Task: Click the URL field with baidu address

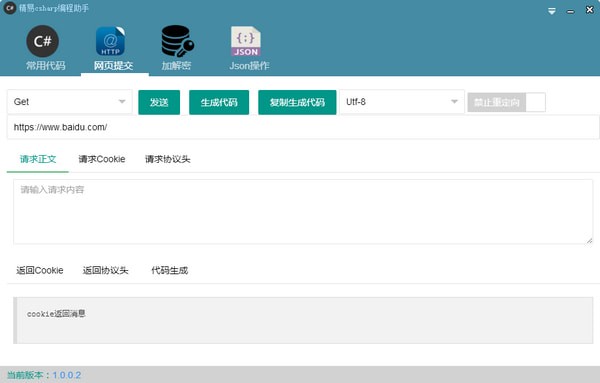Action: [303, 127]
